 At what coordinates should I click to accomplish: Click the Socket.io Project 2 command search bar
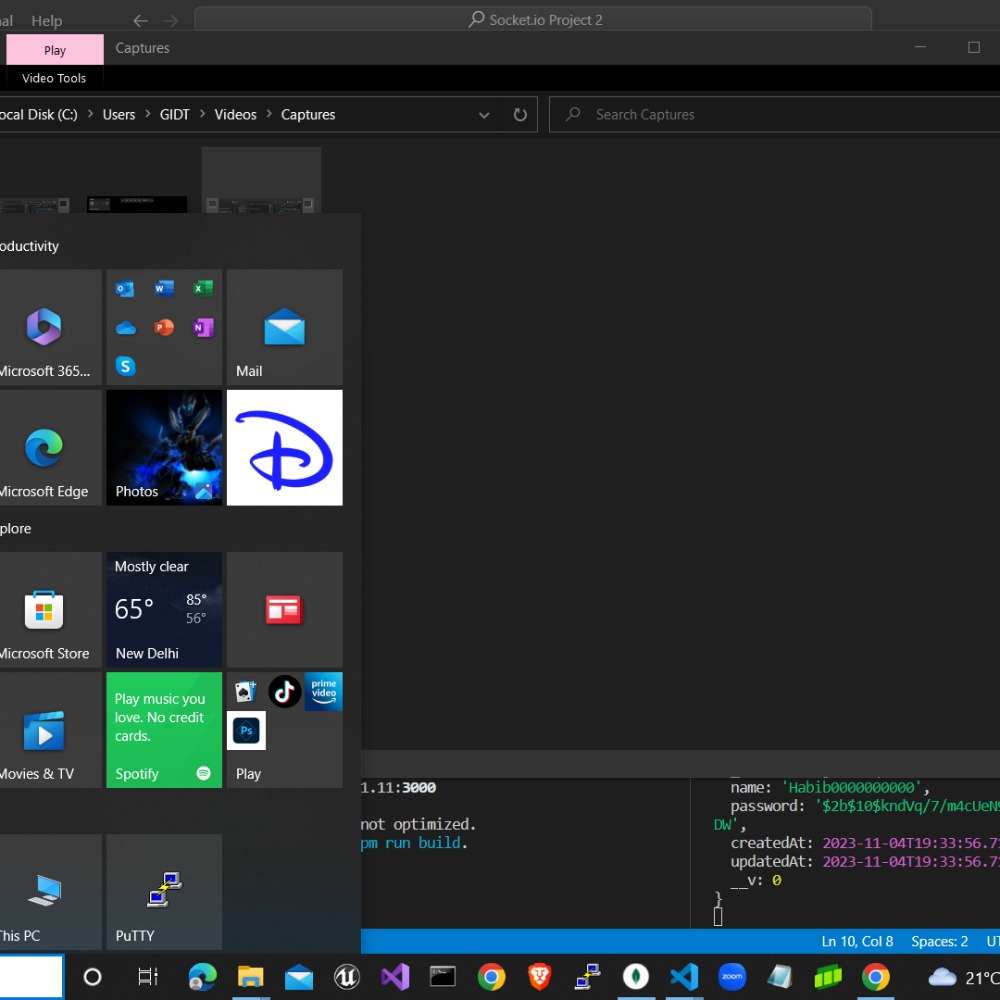533,20
